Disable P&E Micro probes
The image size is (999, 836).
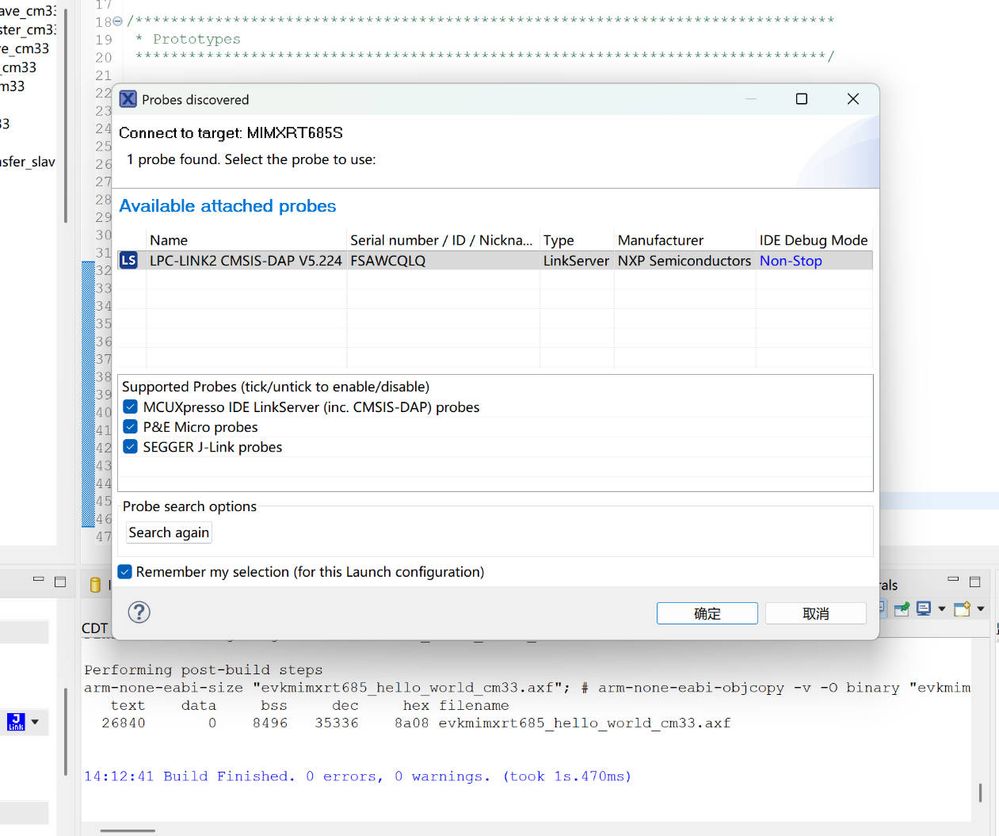131,427
